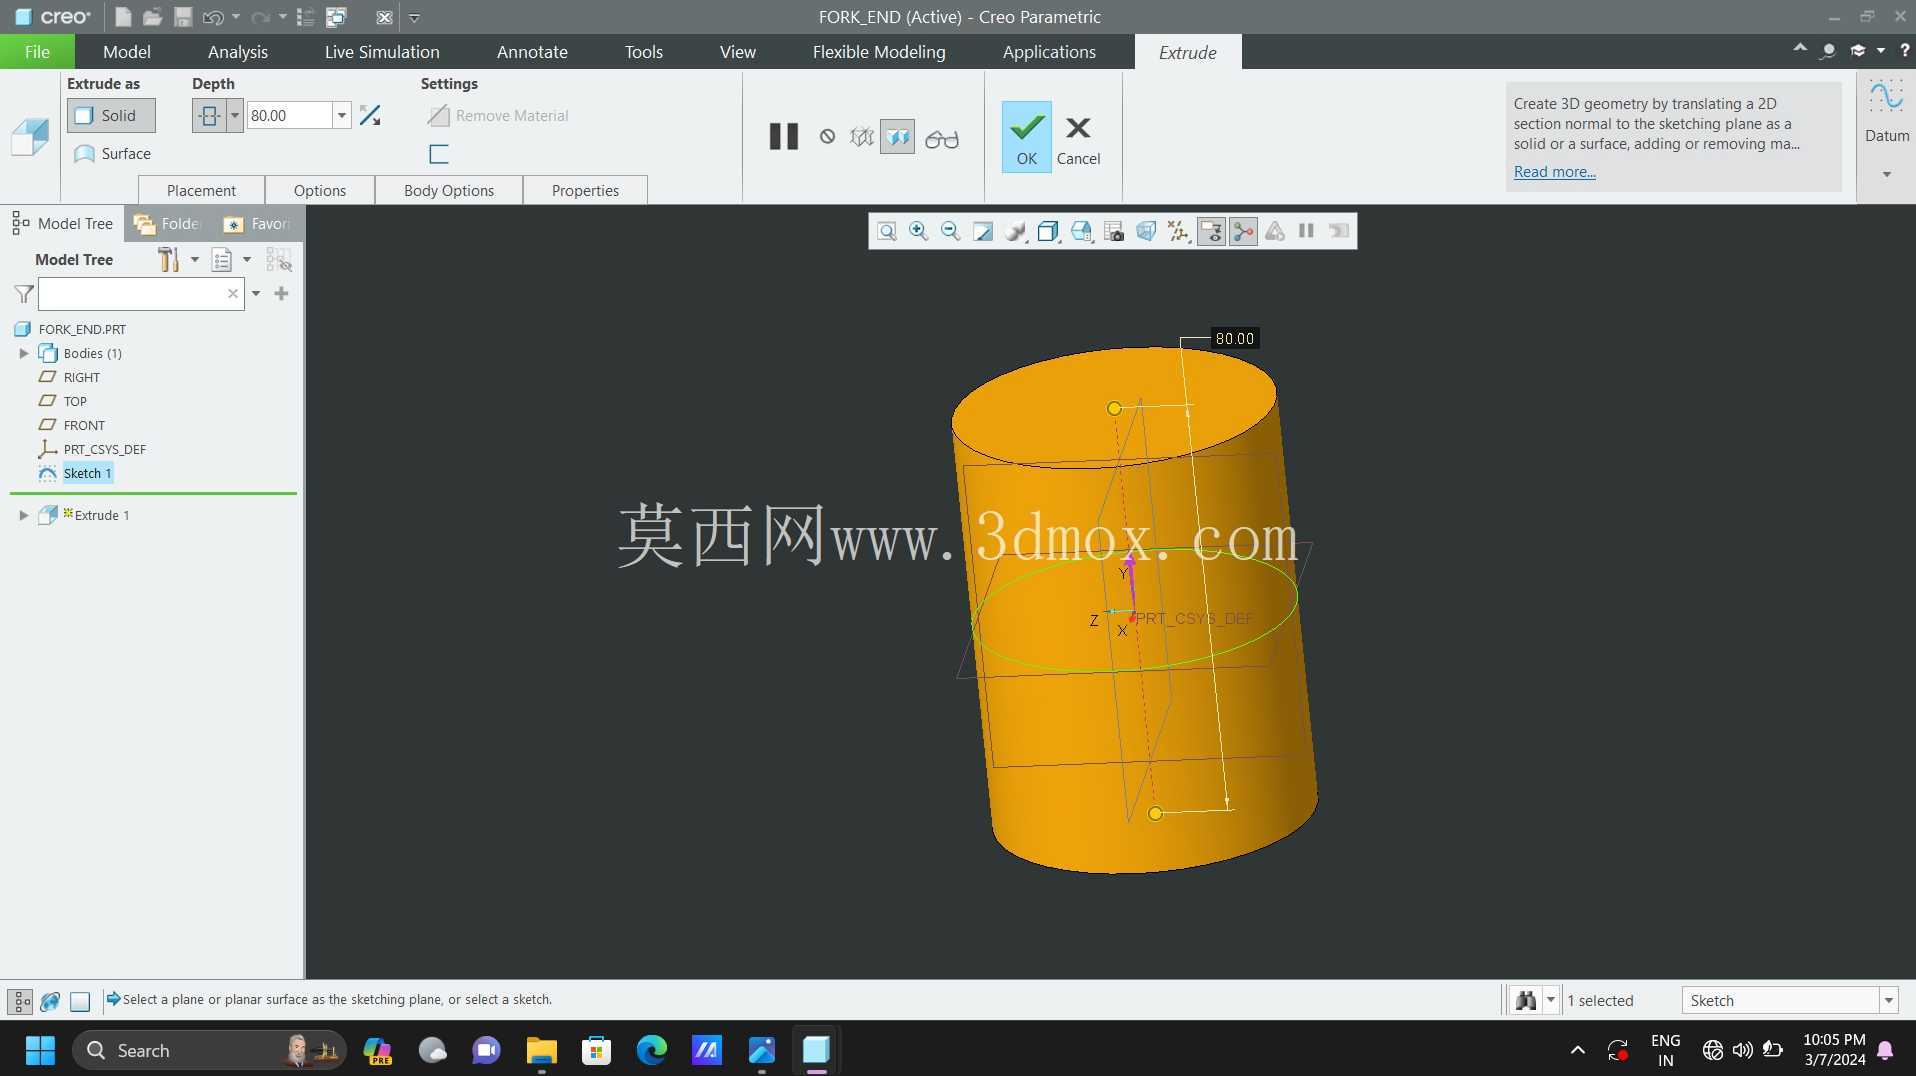Open the depth type dropdown arrow

[x=235, y=116]
